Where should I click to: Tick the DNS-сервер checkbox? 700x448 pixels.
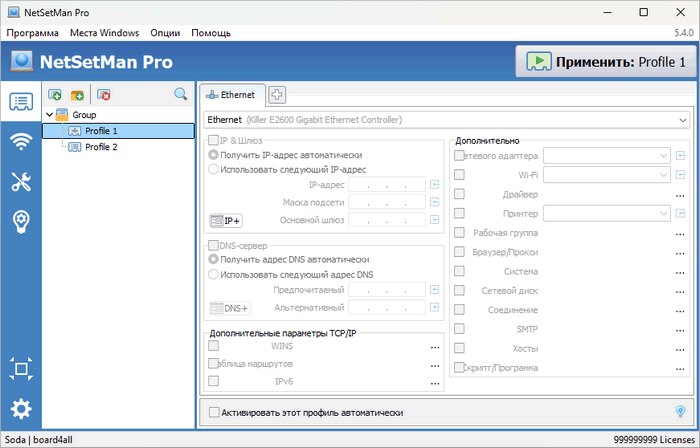(213, 245)
